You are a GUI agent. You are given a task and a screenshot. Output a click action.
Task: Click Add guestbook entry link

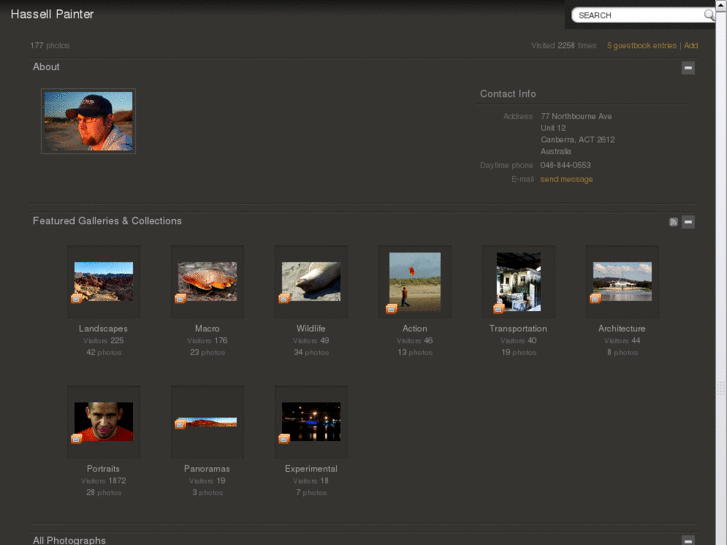tap(691, 45)
